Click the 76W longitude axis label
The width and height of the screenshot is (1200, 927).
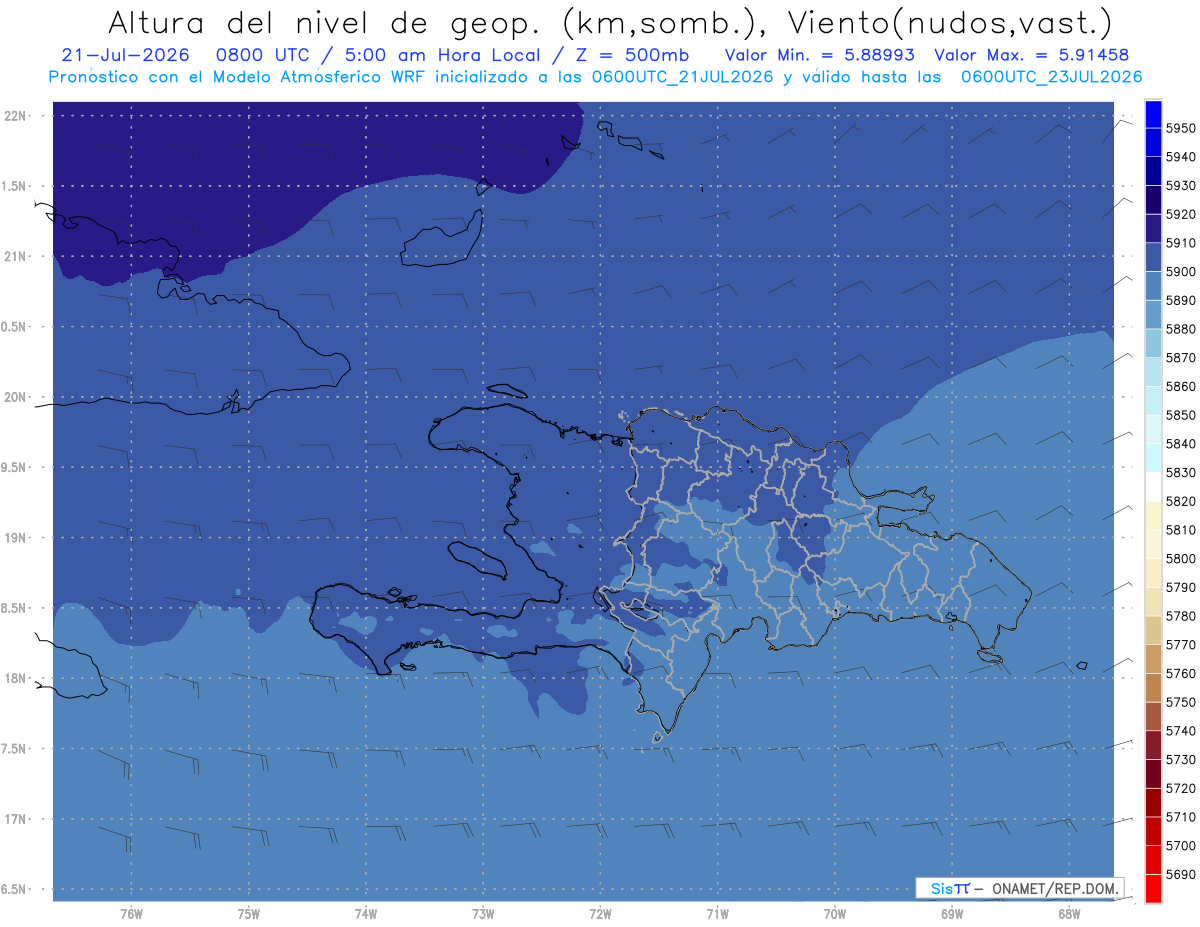[131, 913]
